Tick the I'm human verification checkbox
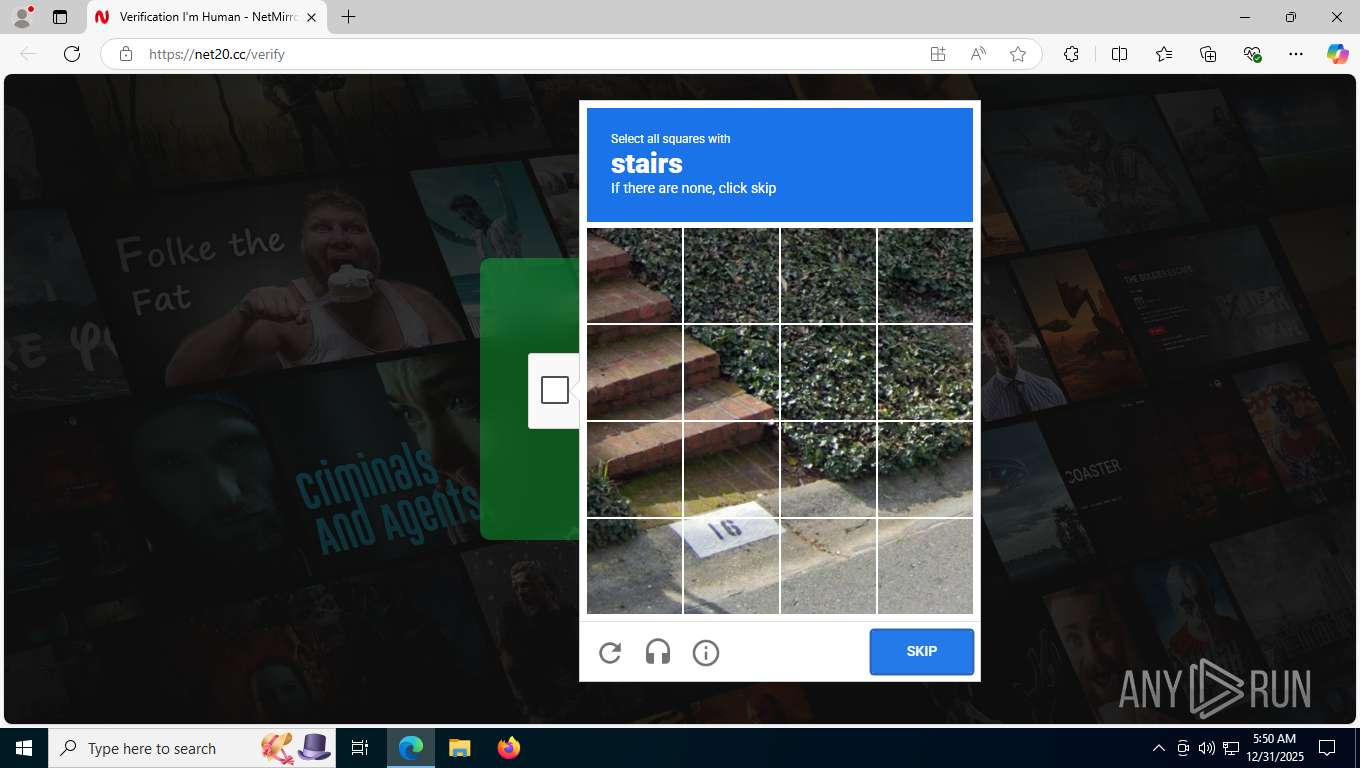The width and height of the screenshot is (1360, 768). [x=555, y=390]
